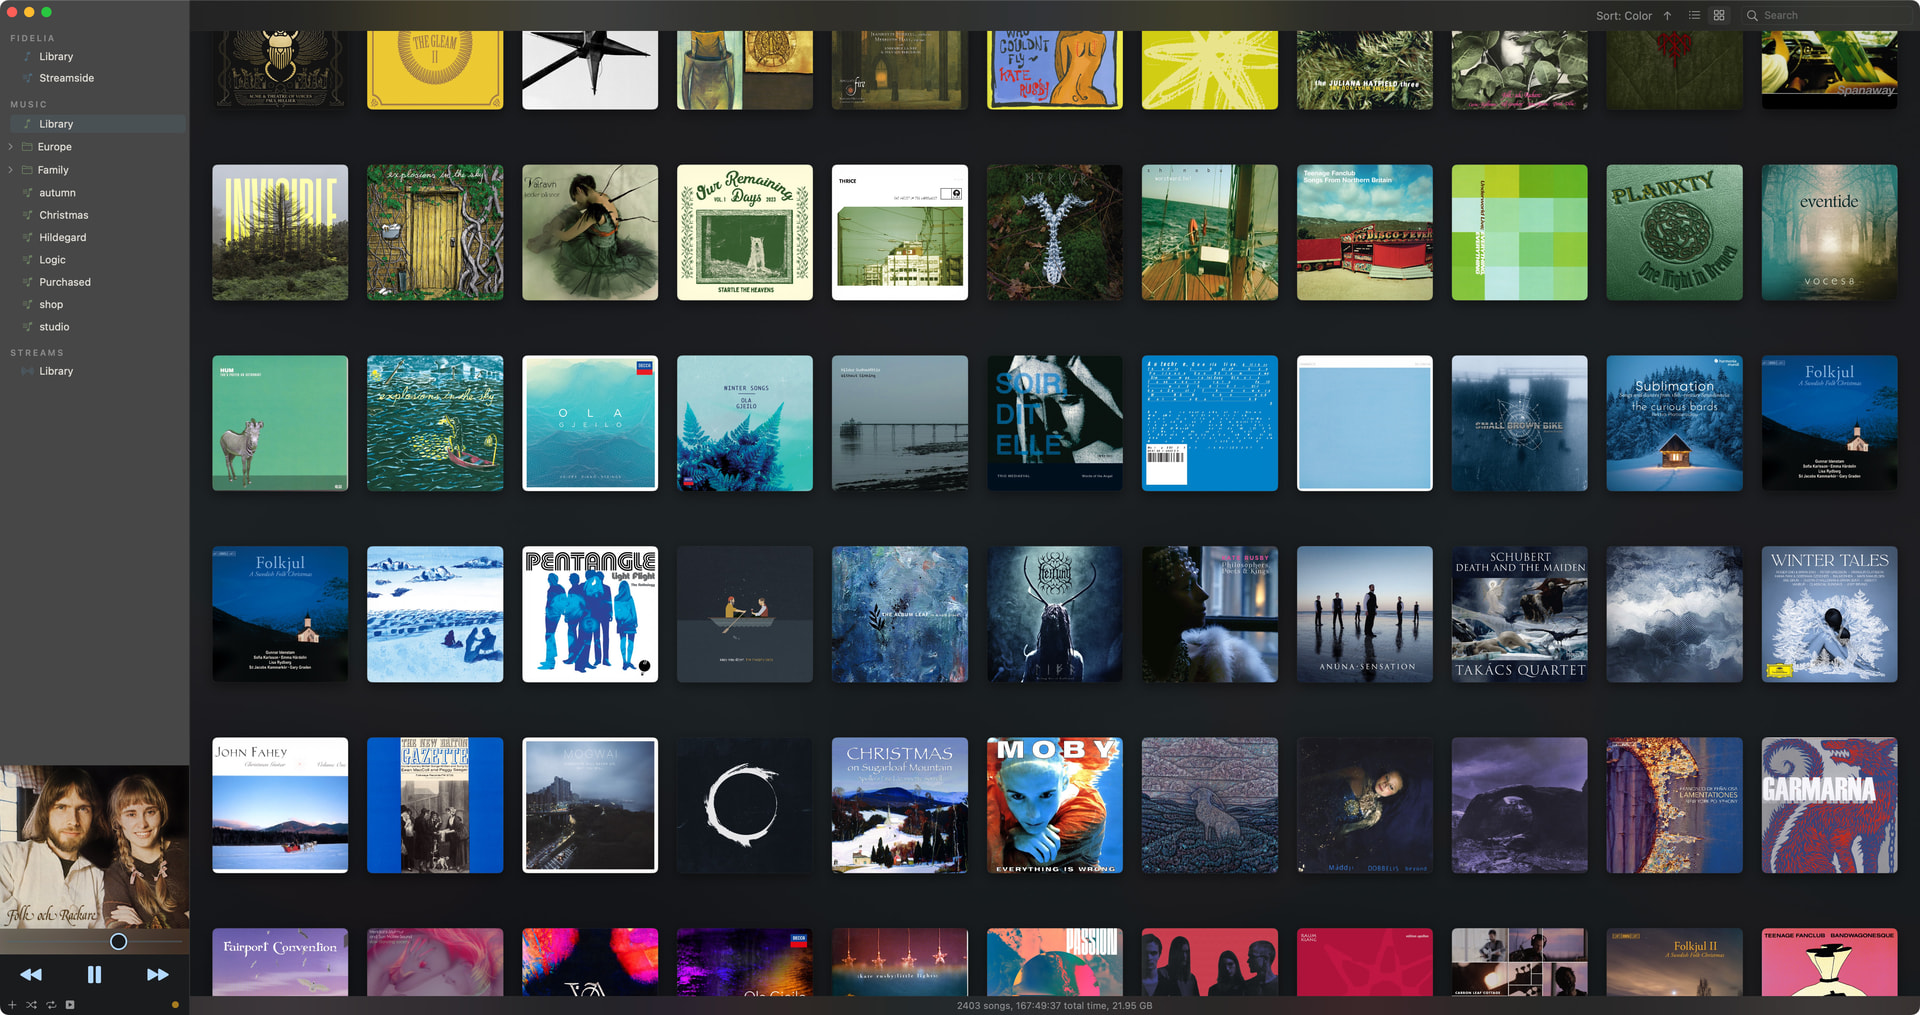This screenshot has height=1015, width=1920.
Task: Click the Purchased playlist icon
Action: coord(28,282)
